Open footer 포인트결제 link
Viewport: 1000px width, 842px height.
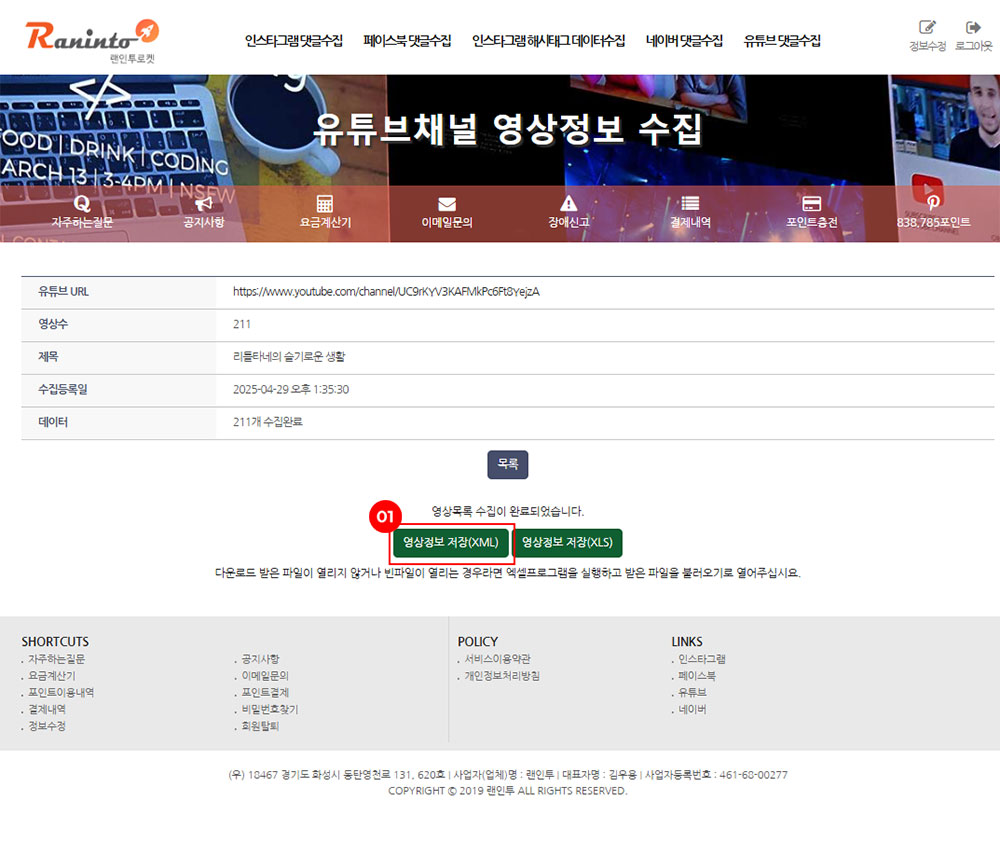[x=265, y=692]
